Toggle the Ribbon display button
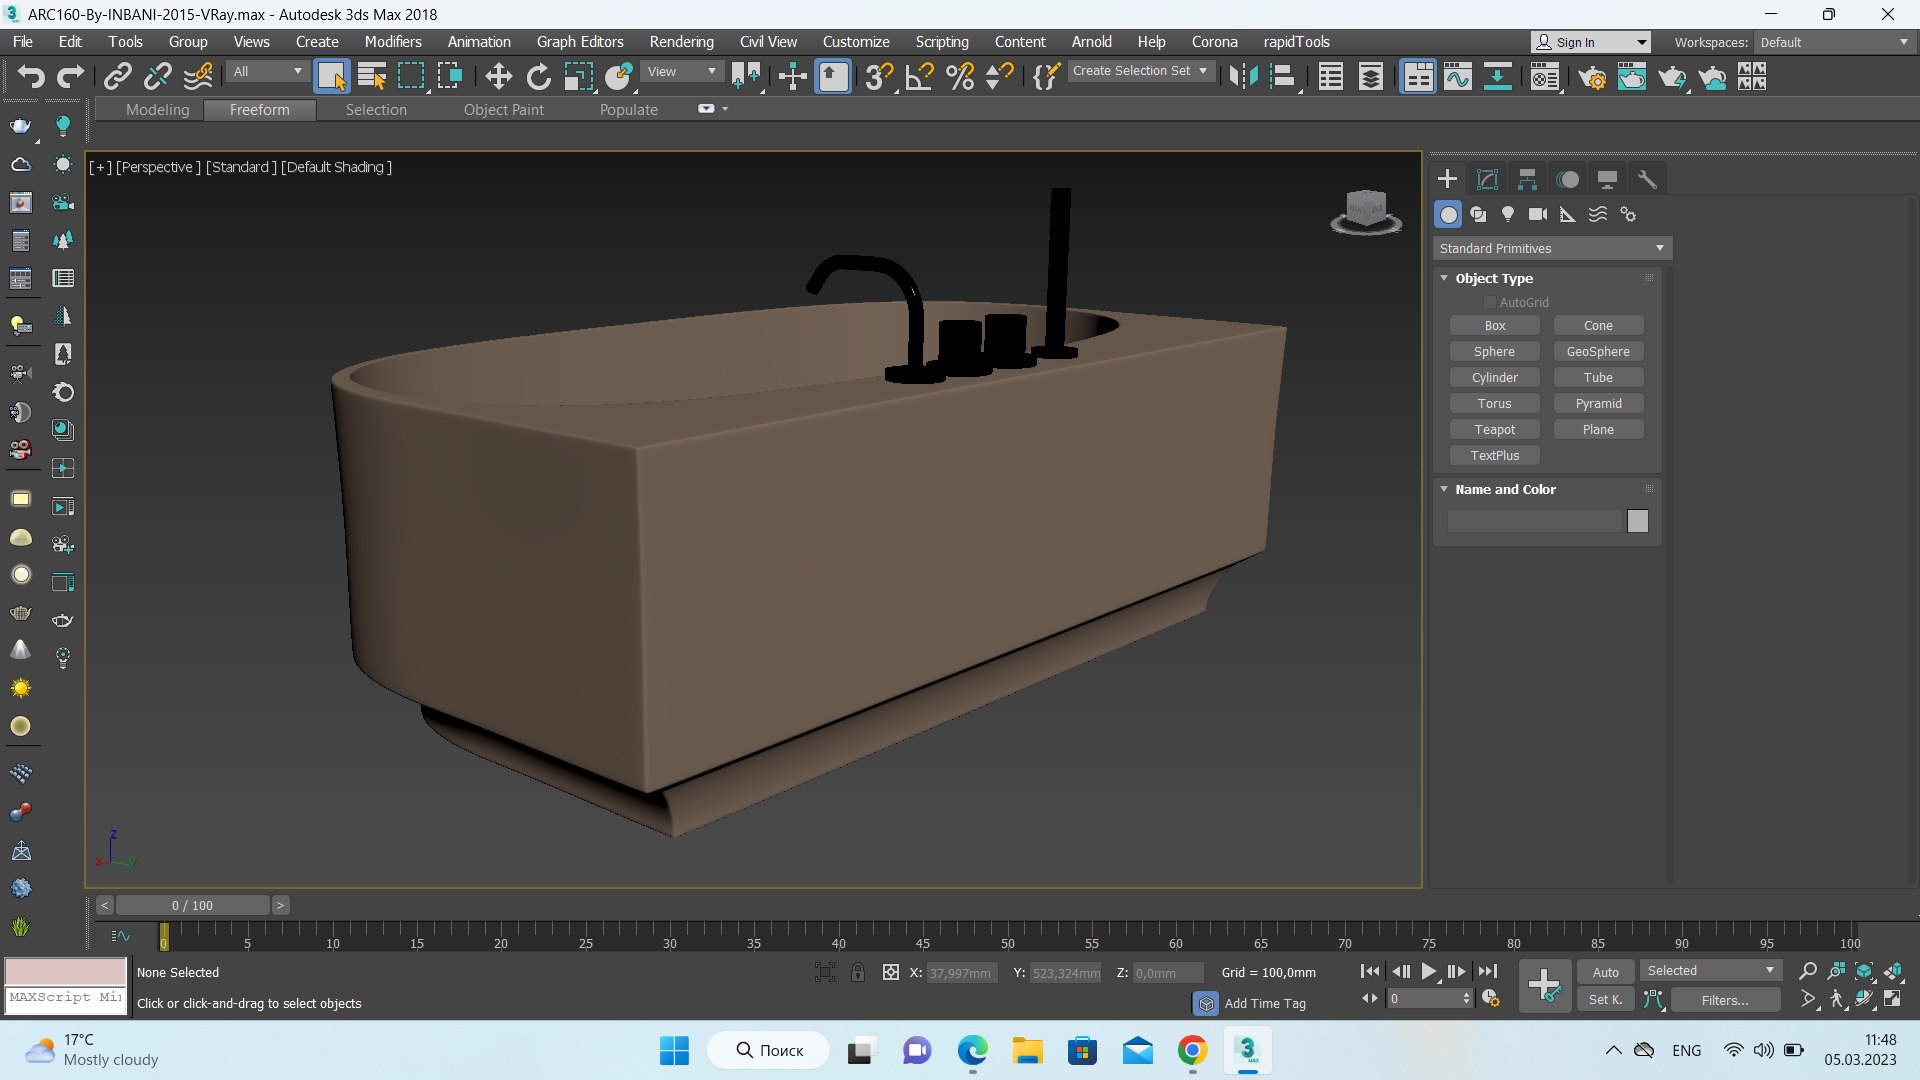 pyautogui.click(x=1418, y=76)
